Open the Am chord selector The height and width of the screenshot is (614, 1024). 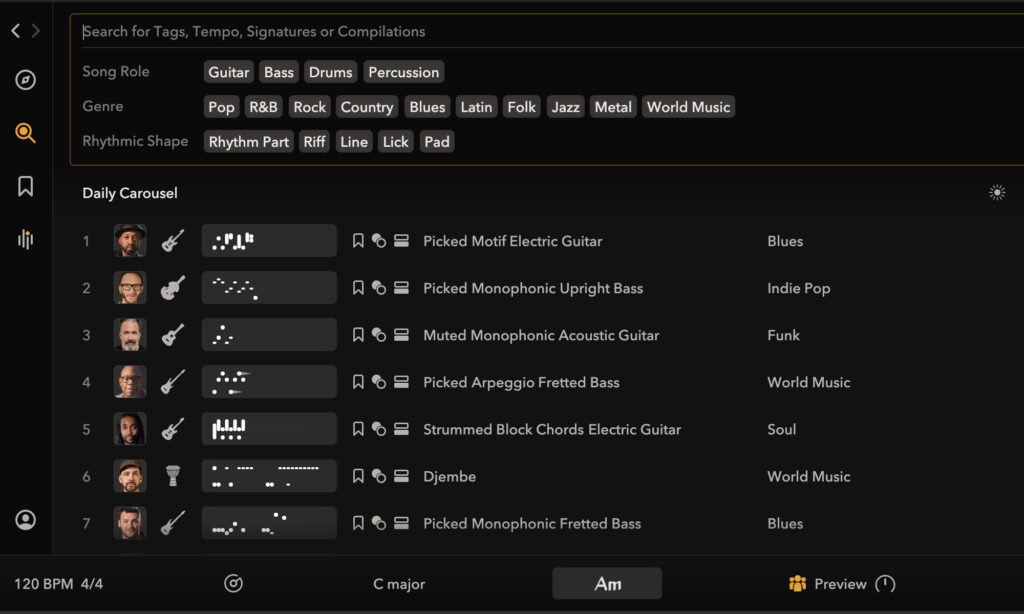[607, 584]
